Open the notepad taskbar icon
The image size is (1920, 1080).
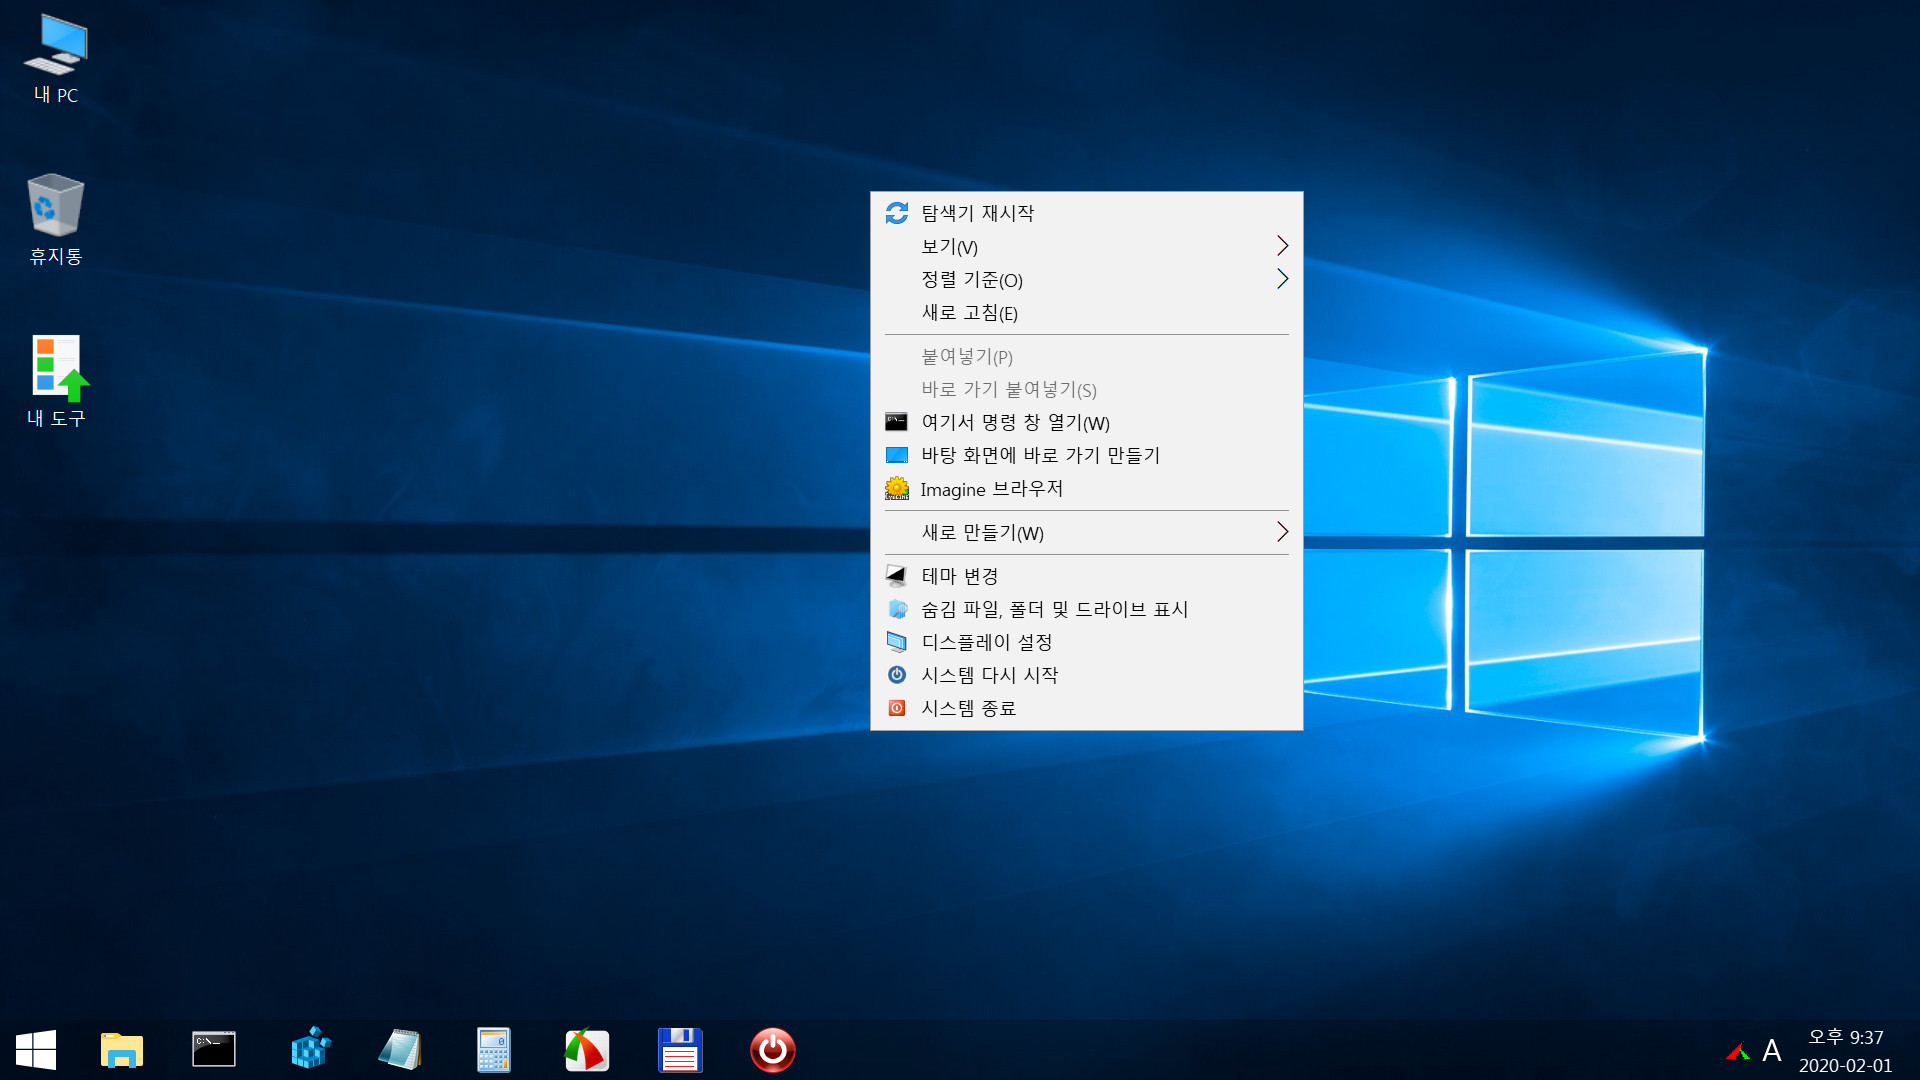[401, 1050]
